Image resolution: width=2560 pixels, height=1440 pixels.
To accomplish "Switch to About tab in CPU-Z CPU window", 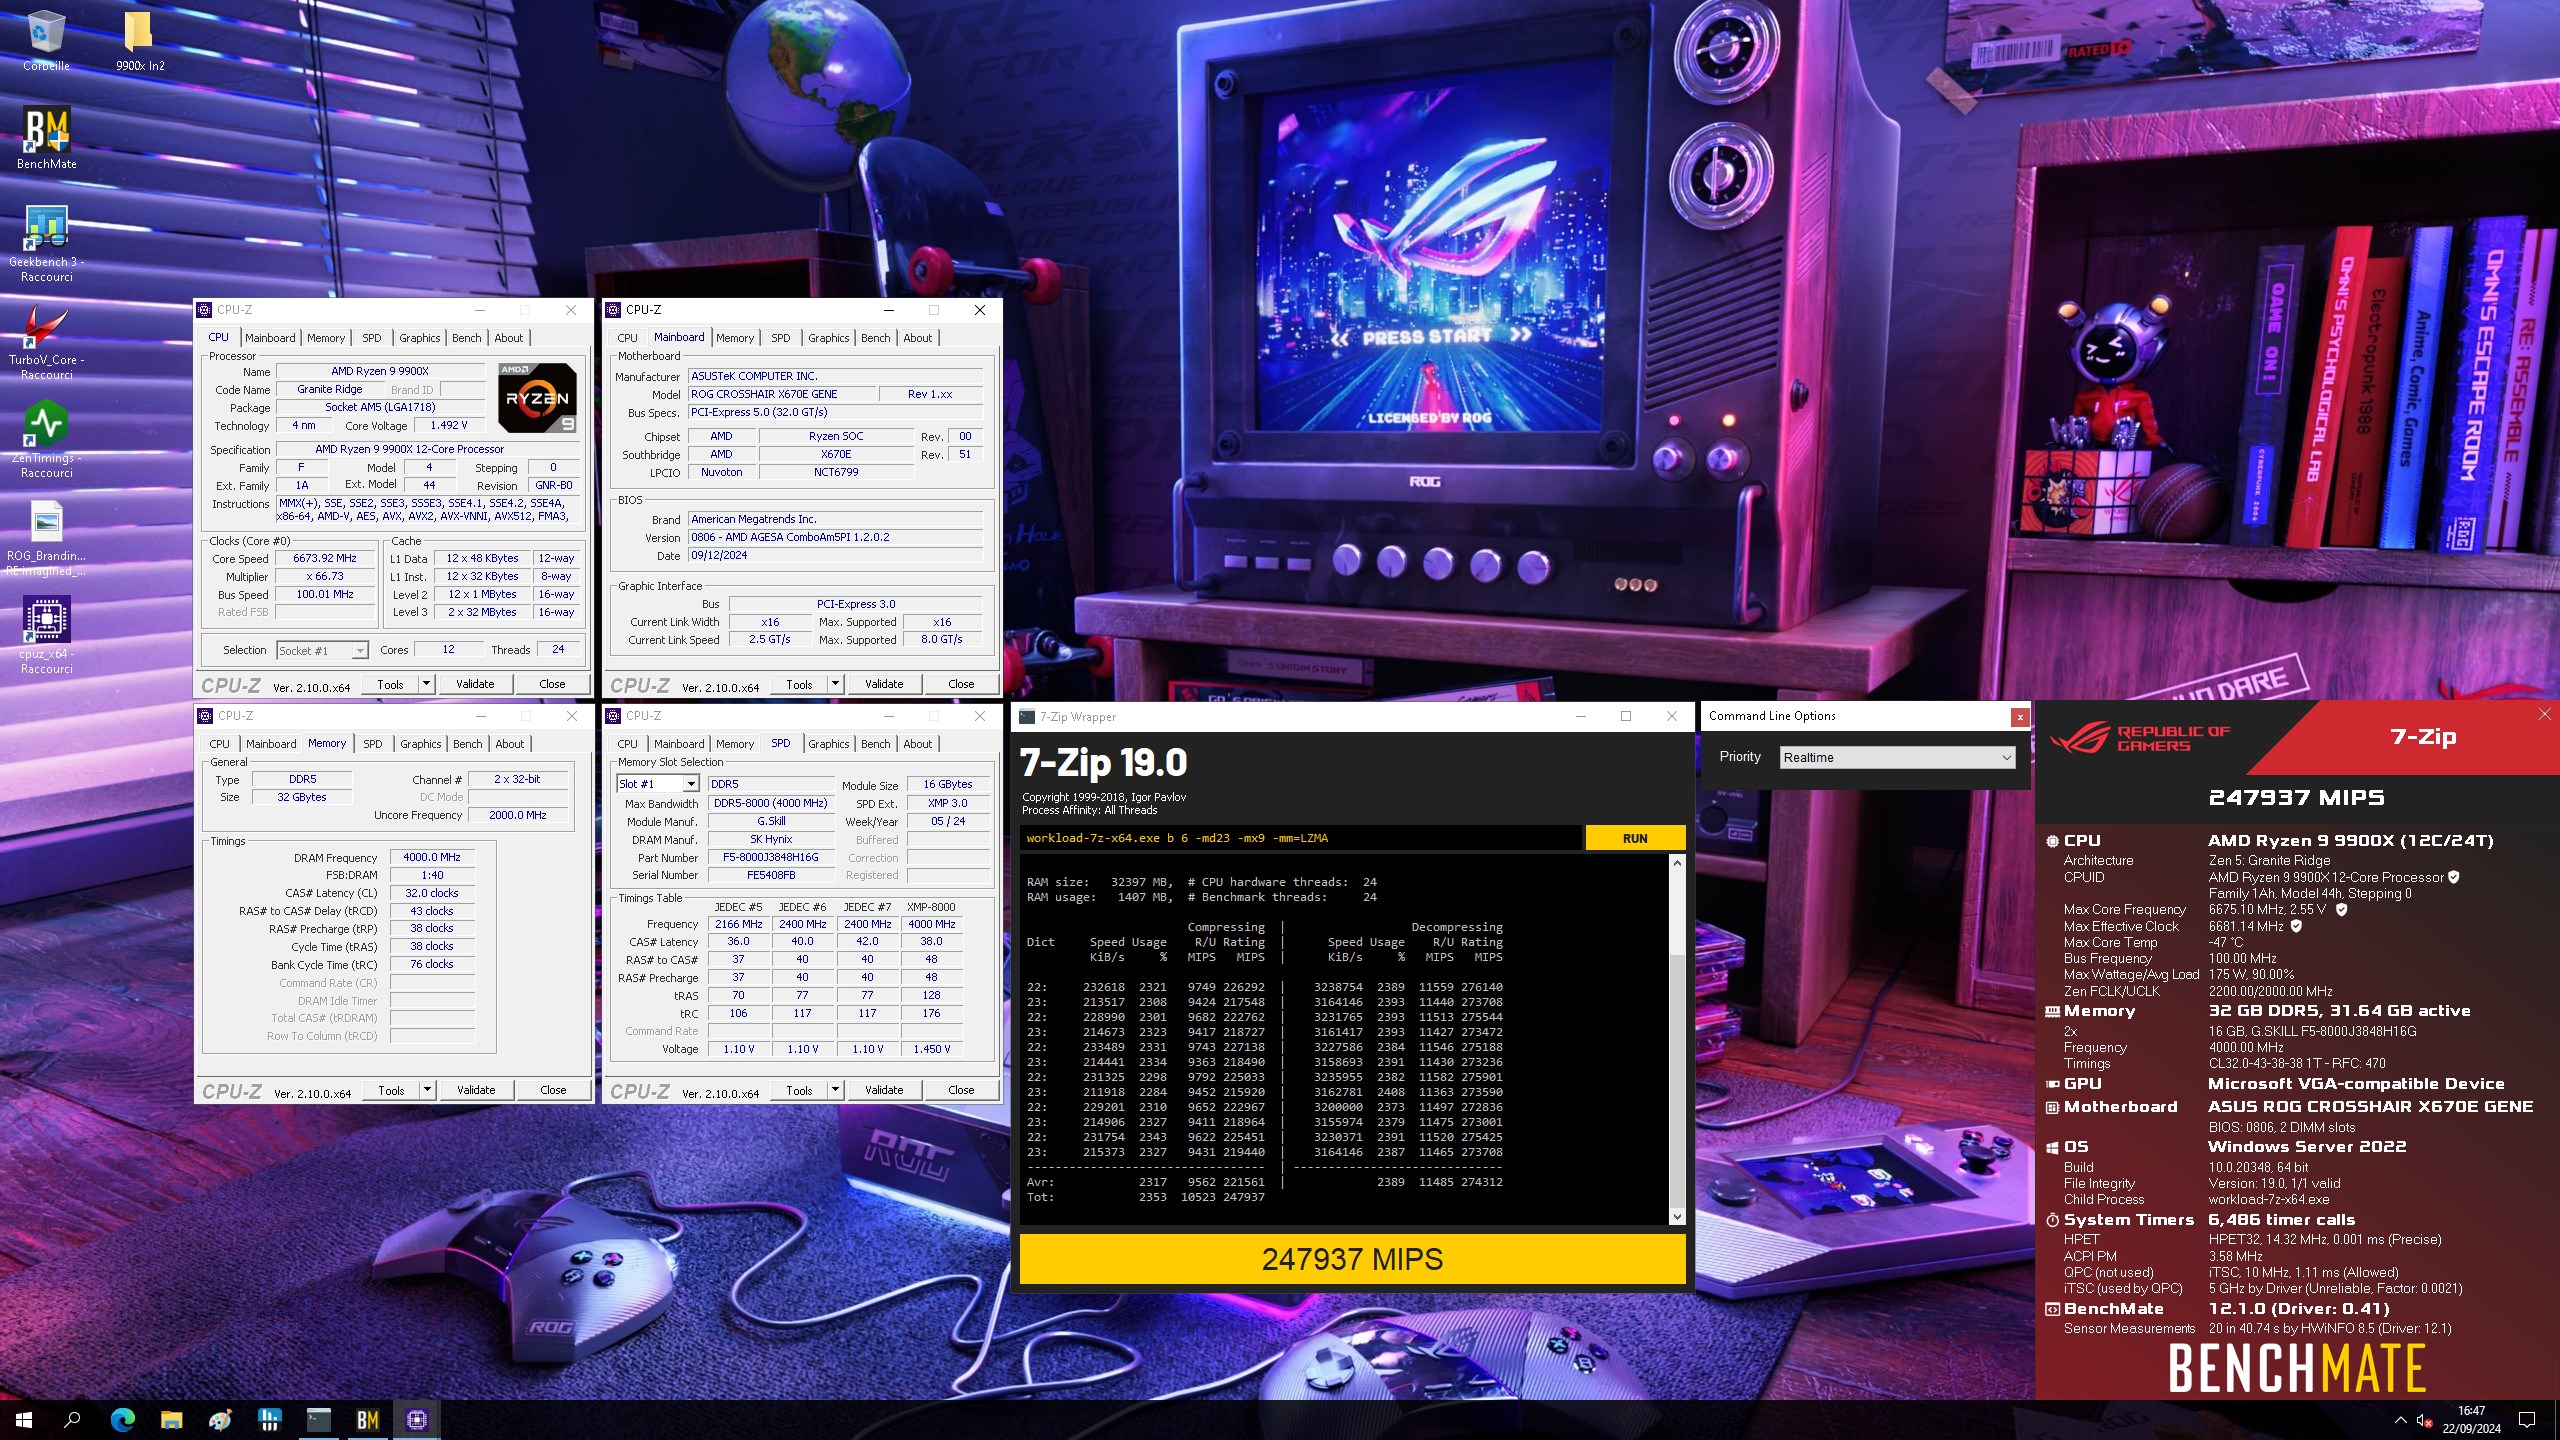I will coord(508,338).
